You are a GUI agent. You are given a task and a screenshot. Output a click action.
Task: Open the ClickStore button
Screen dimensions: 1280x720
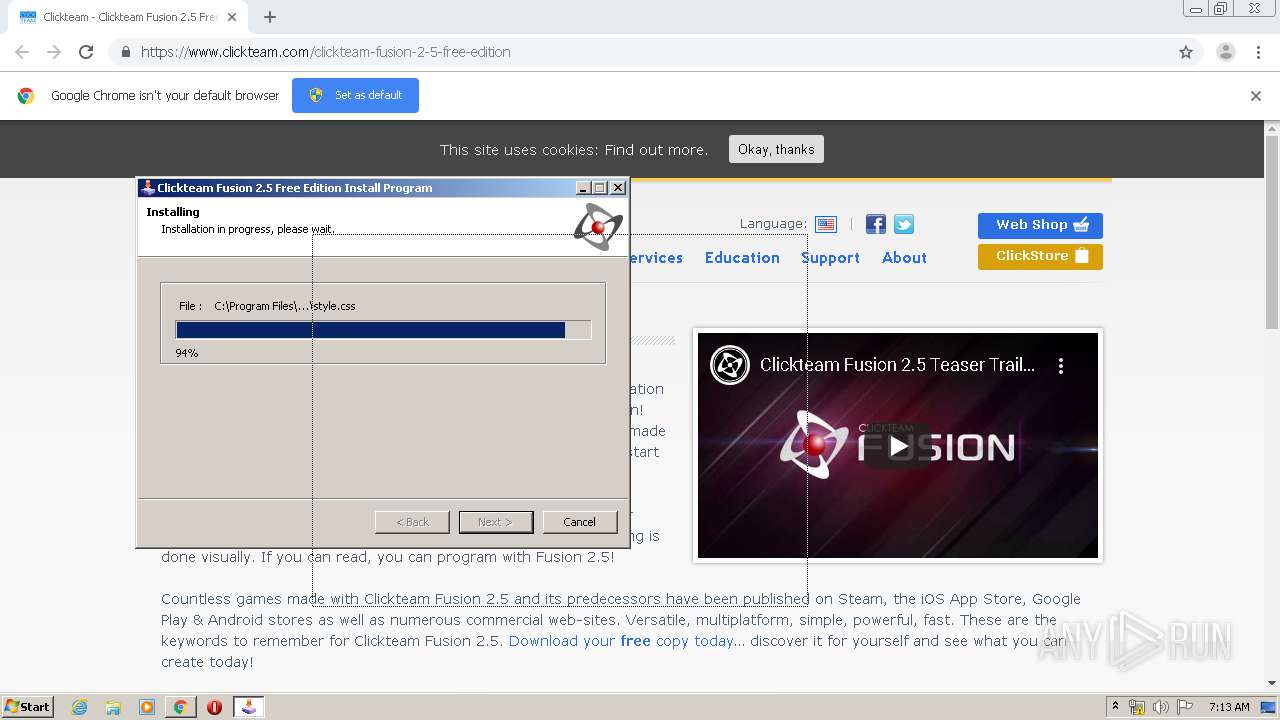coord(1040,256)
